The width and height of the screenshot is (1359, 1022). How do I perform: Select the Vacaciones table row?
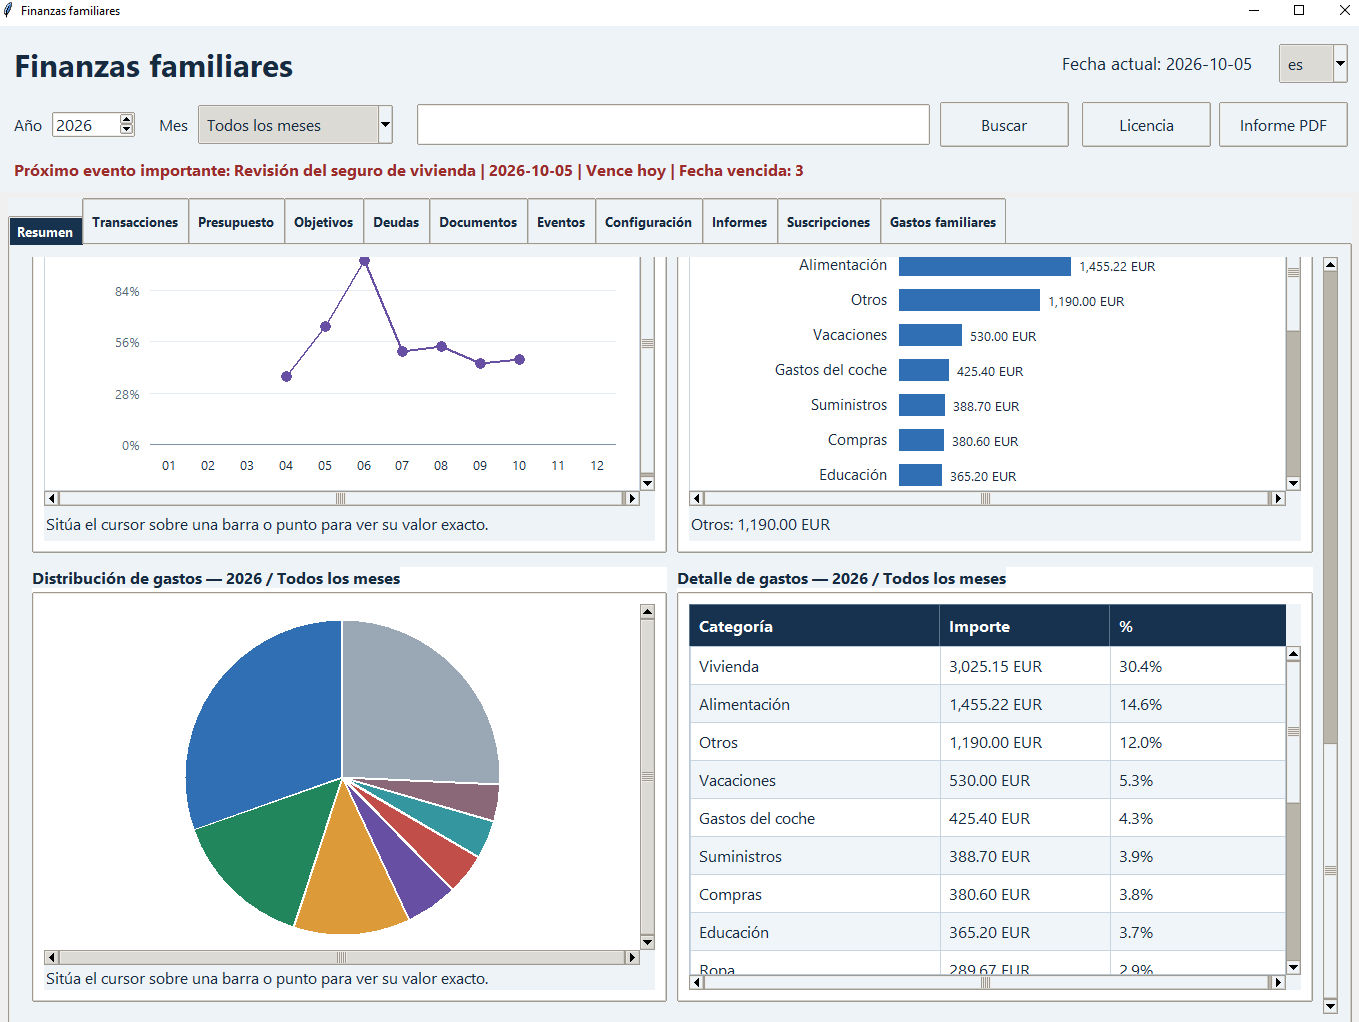(x=987, y=780)
